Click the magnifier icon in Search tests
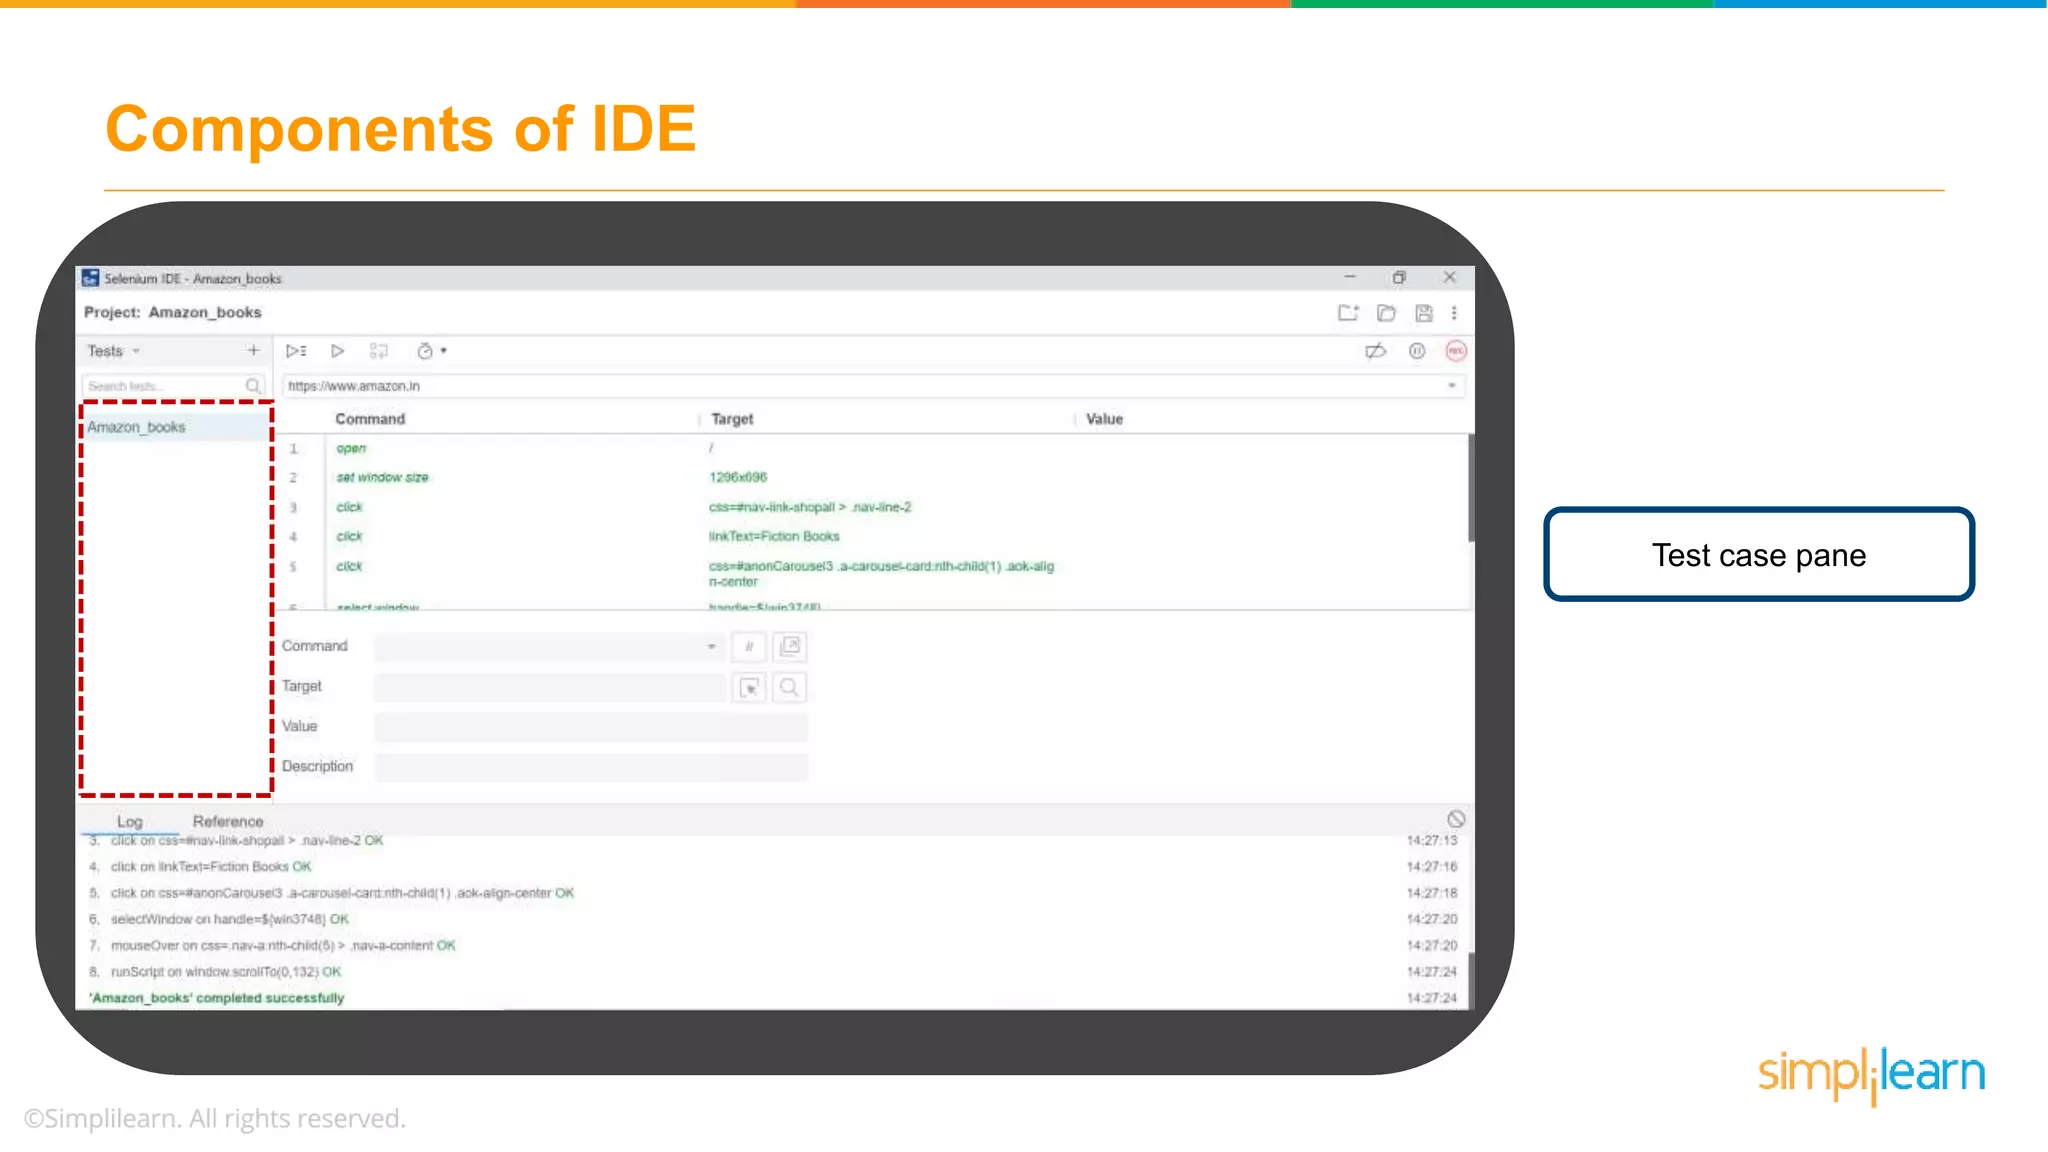 [x=254, y=386]
